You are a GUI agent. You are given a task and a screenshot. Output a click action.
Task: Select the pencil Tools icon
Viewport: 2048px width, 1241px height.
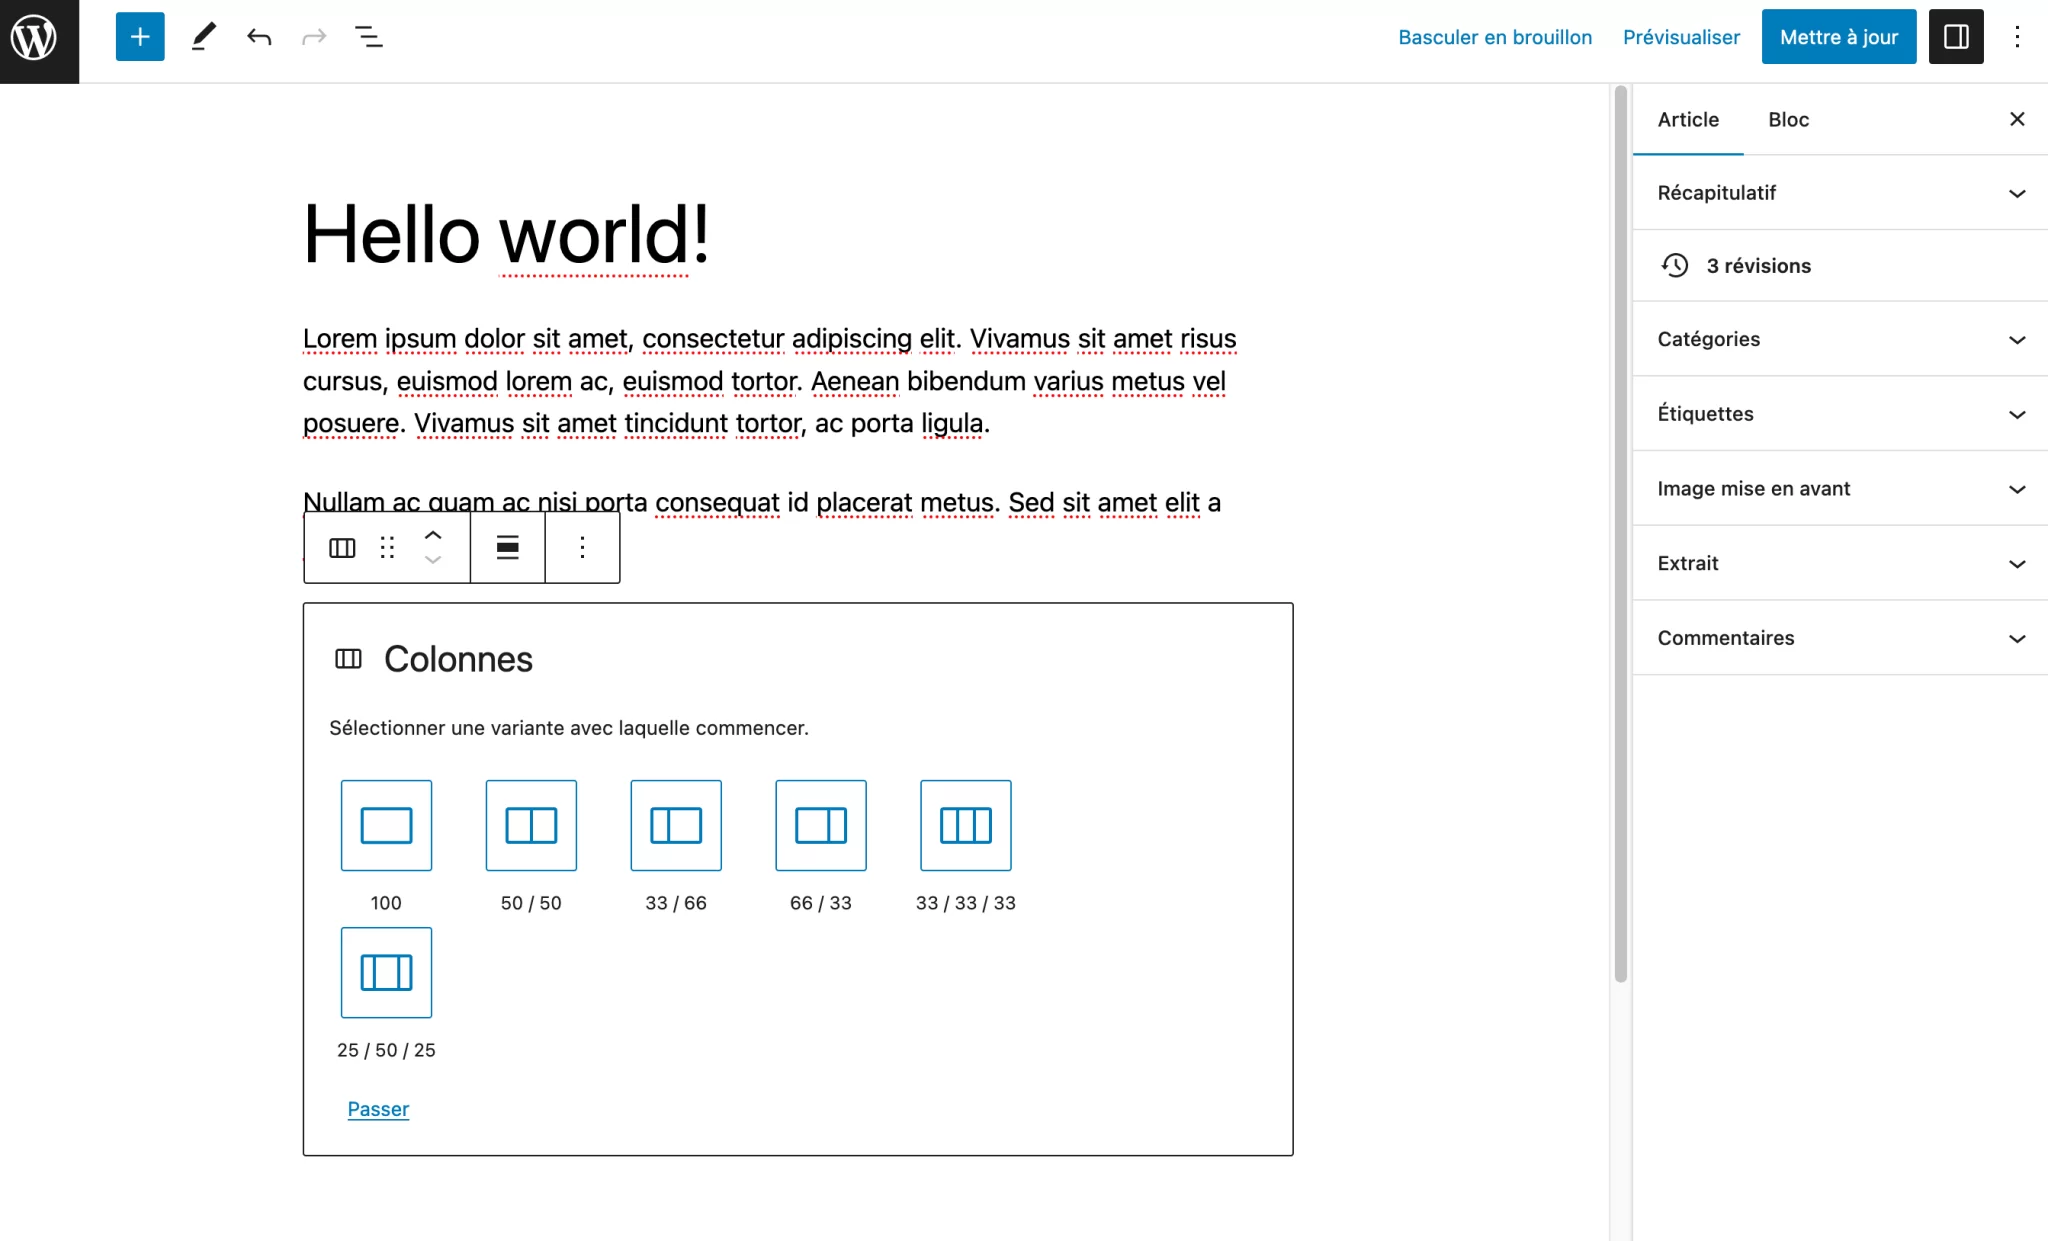203,37
